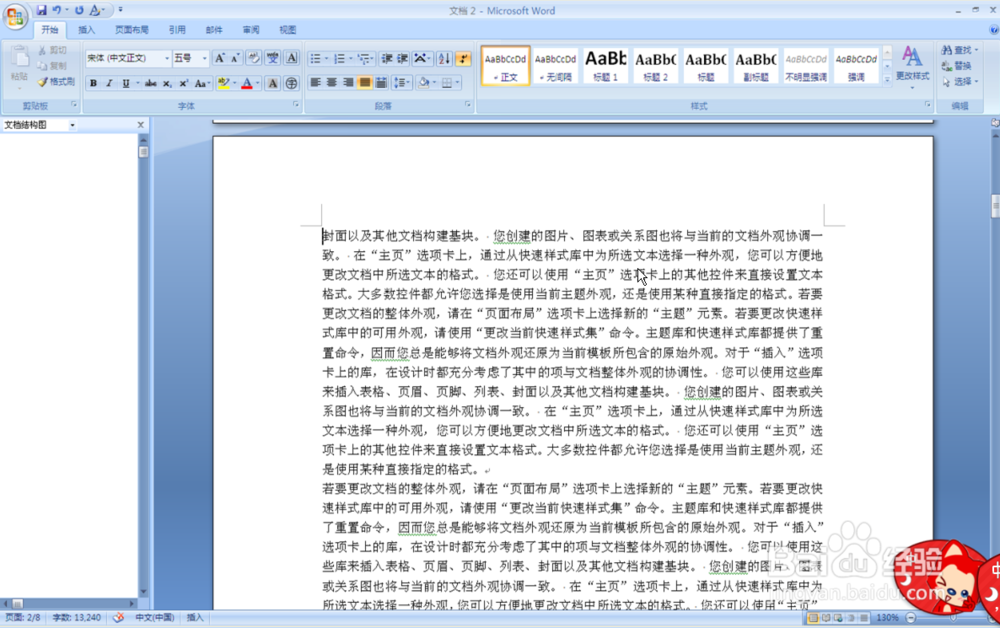This screenshot has width=1000, height=628.
Task: Sort the text using the A-Z icon
Action: (x=445, y=59)
